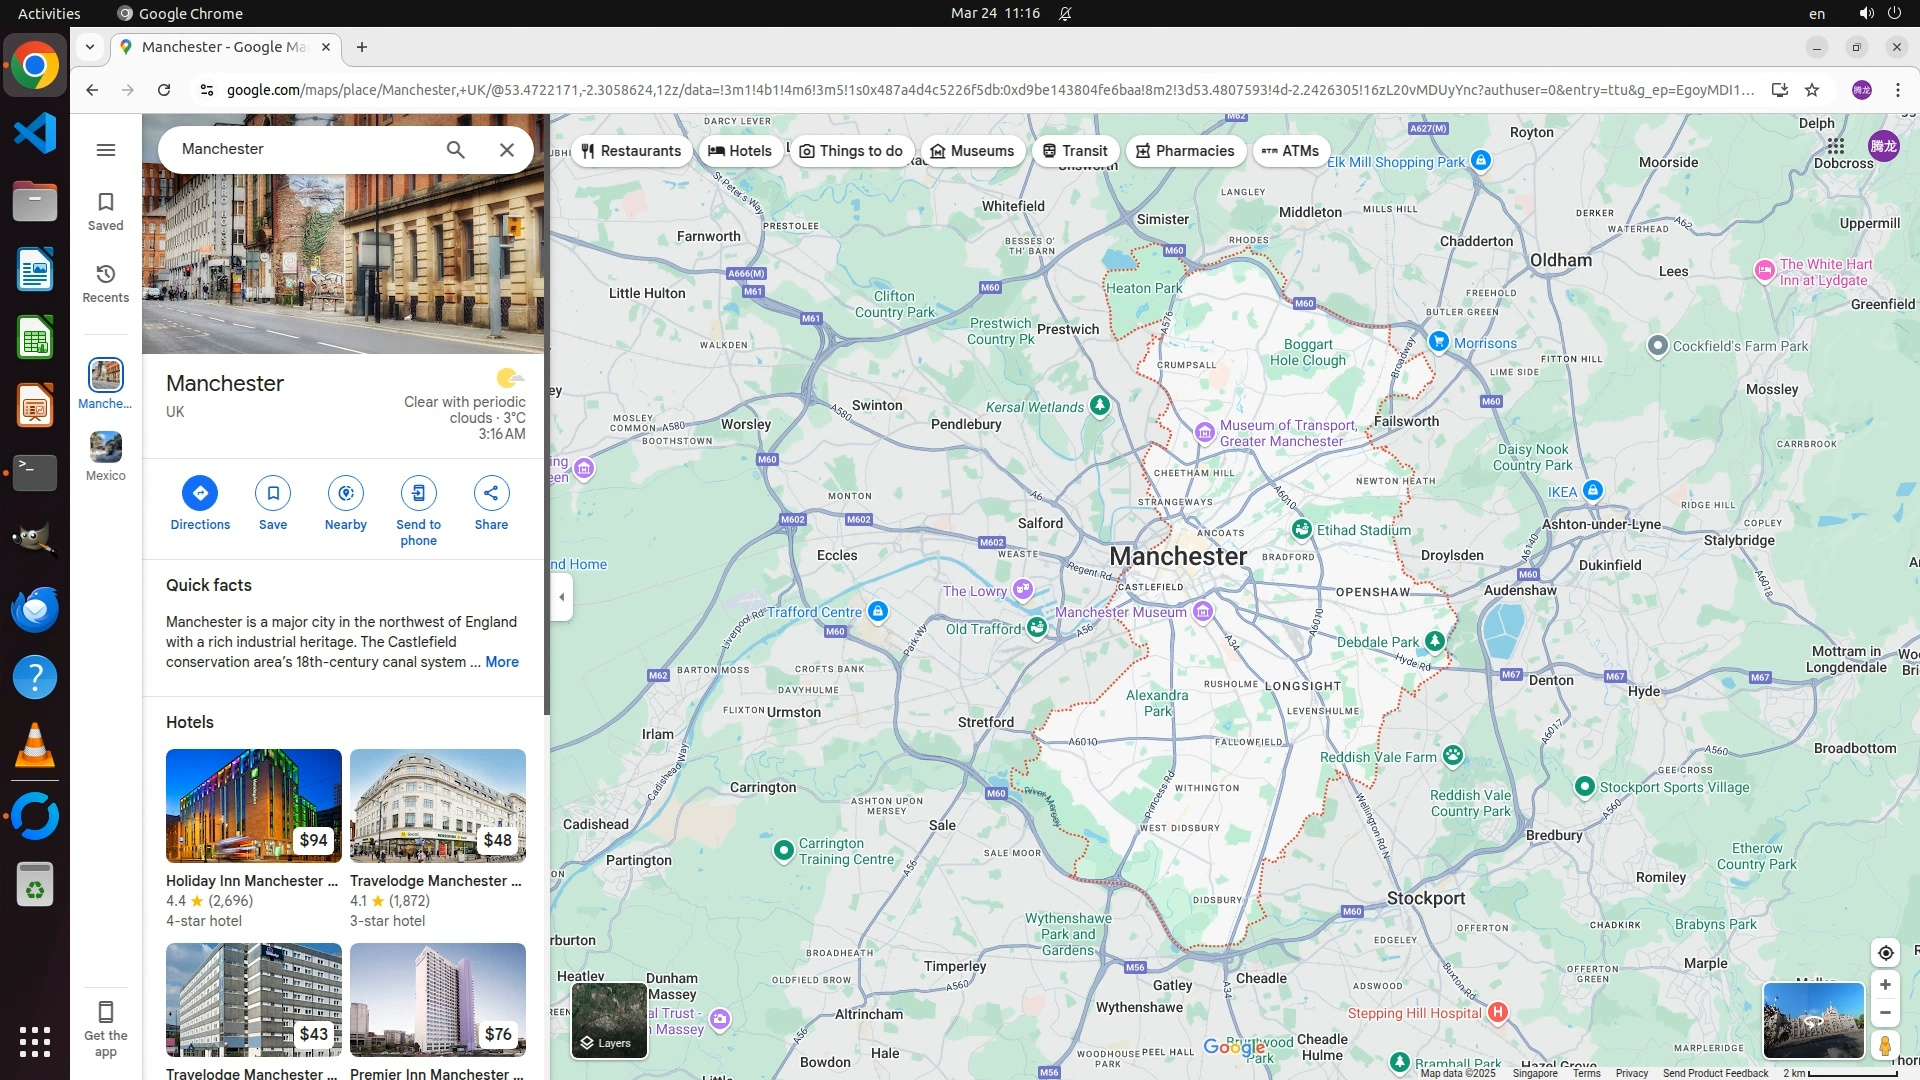
Task: Select the Museums category chip
Action: coord(972,151)
